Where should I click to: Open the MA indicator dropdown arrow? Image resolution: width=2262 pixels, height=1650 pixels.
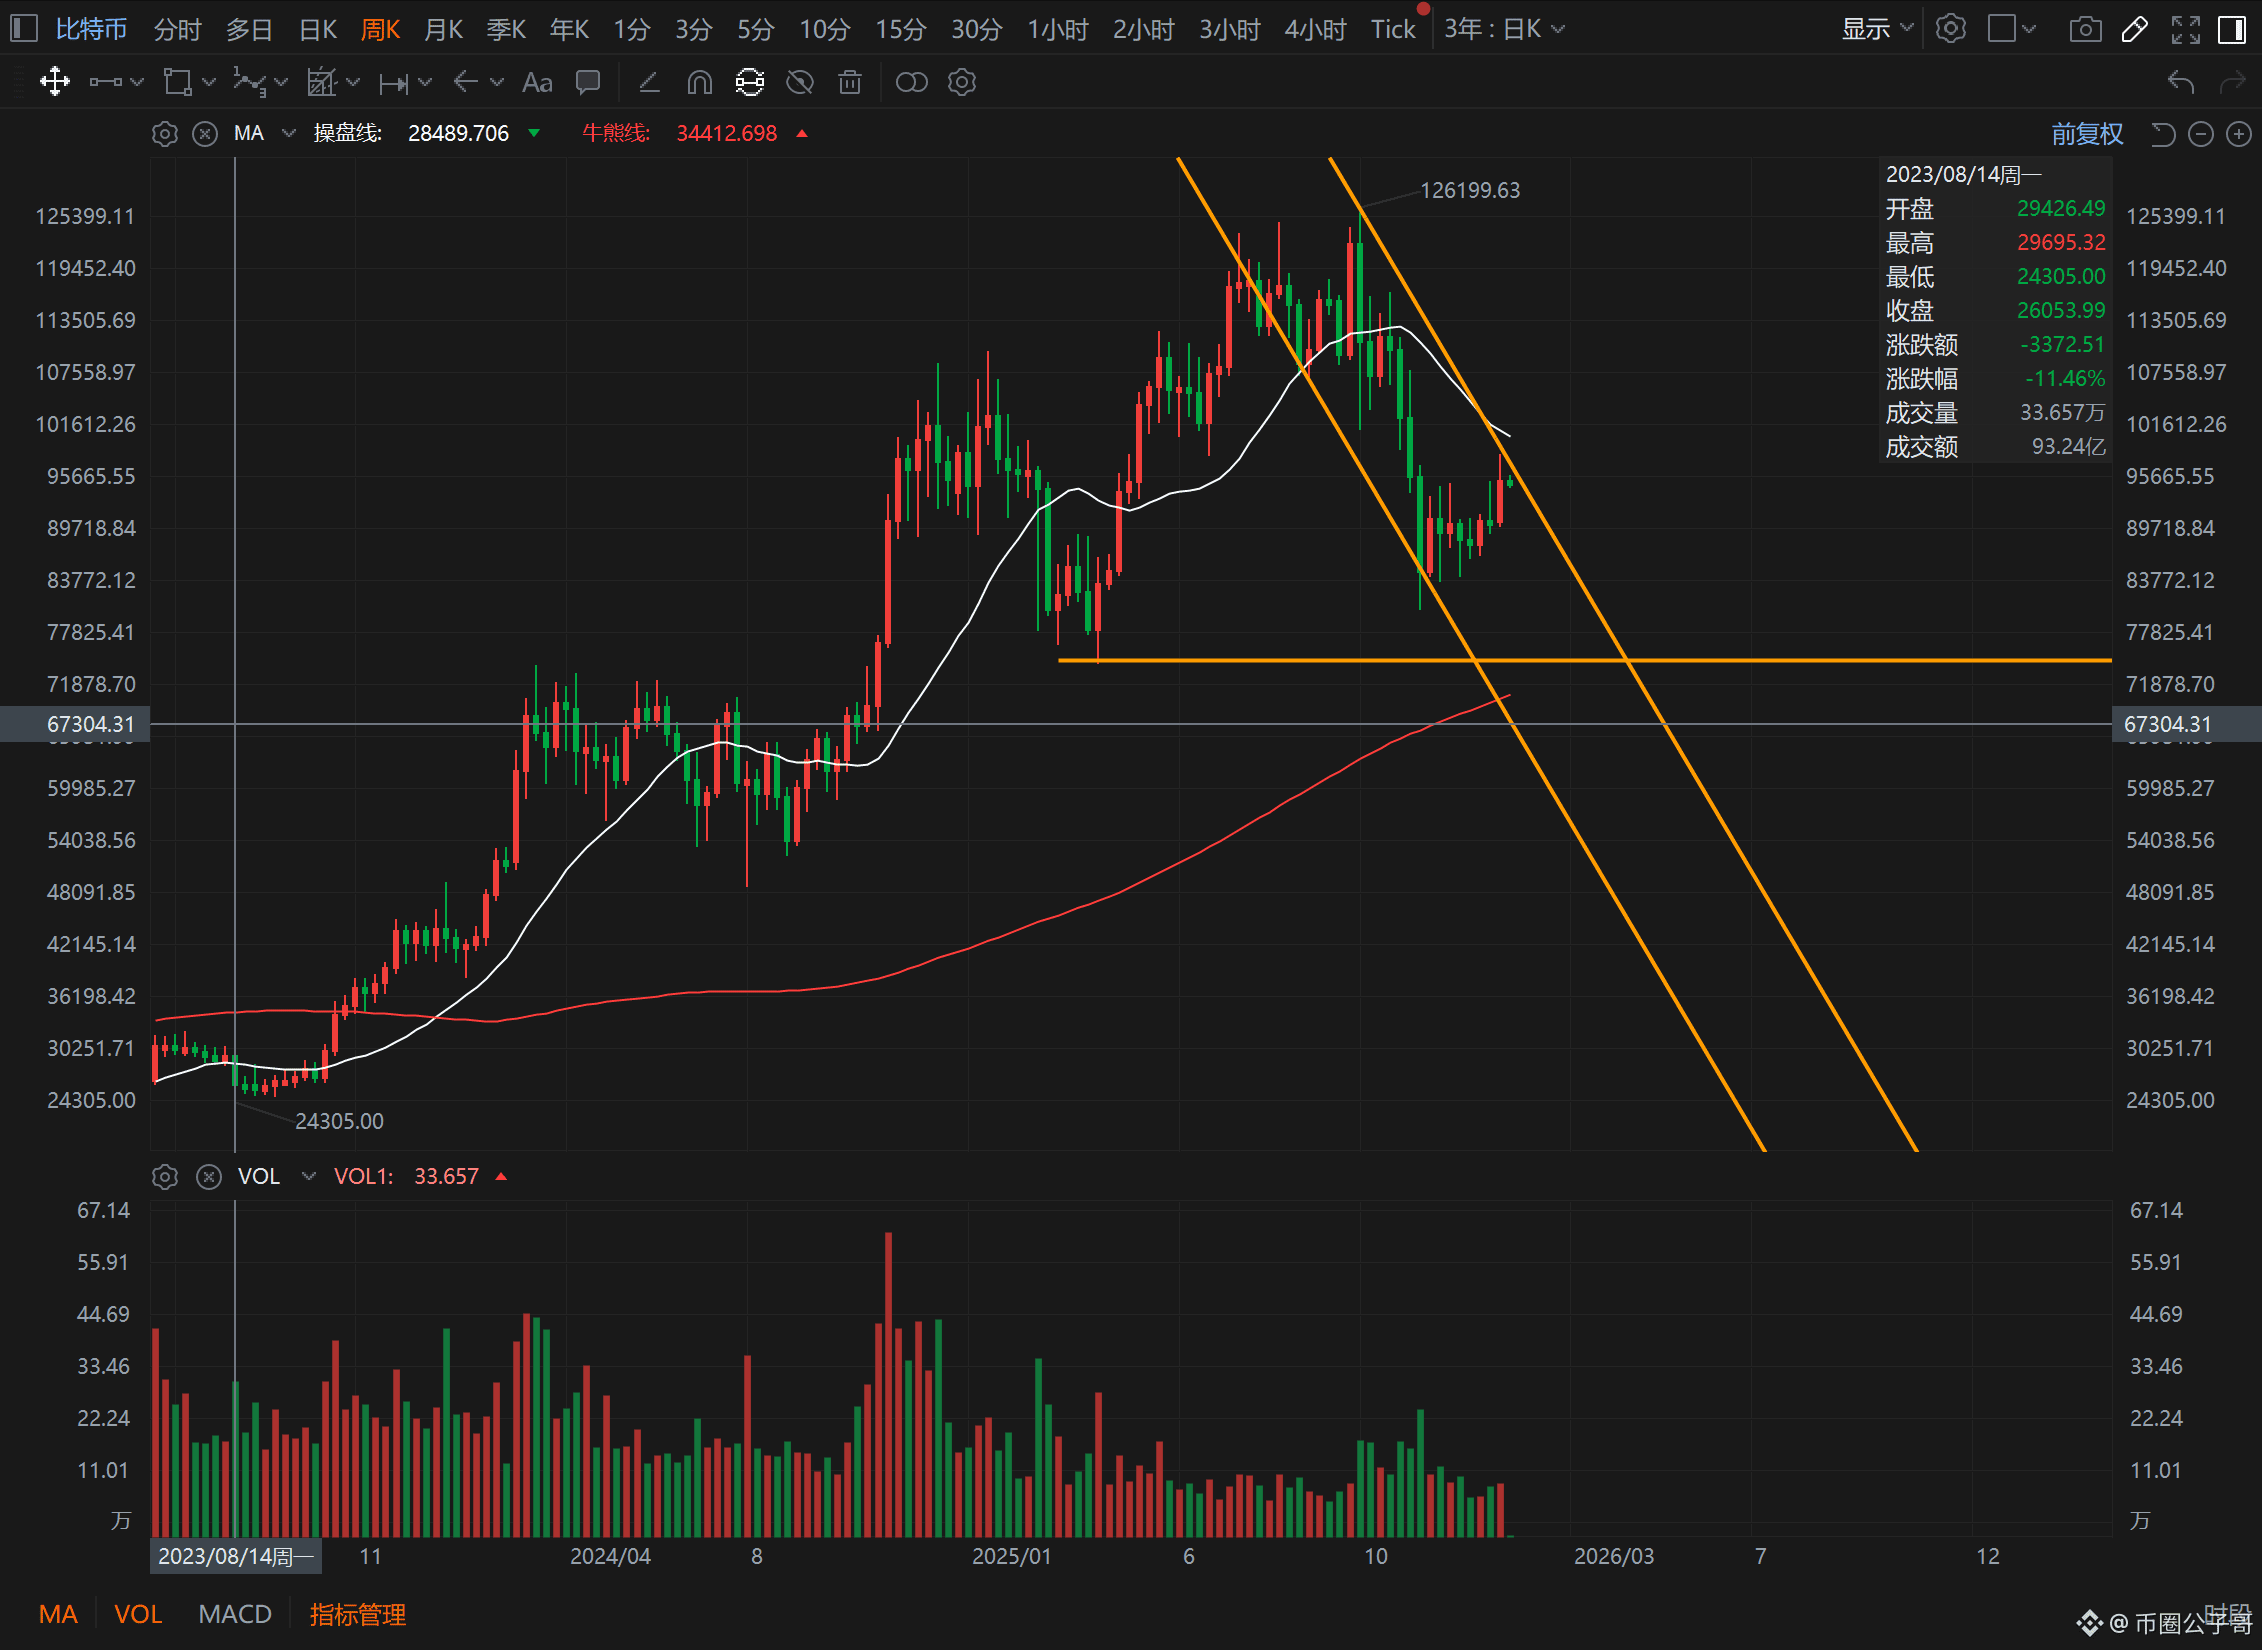coord(287,133)
